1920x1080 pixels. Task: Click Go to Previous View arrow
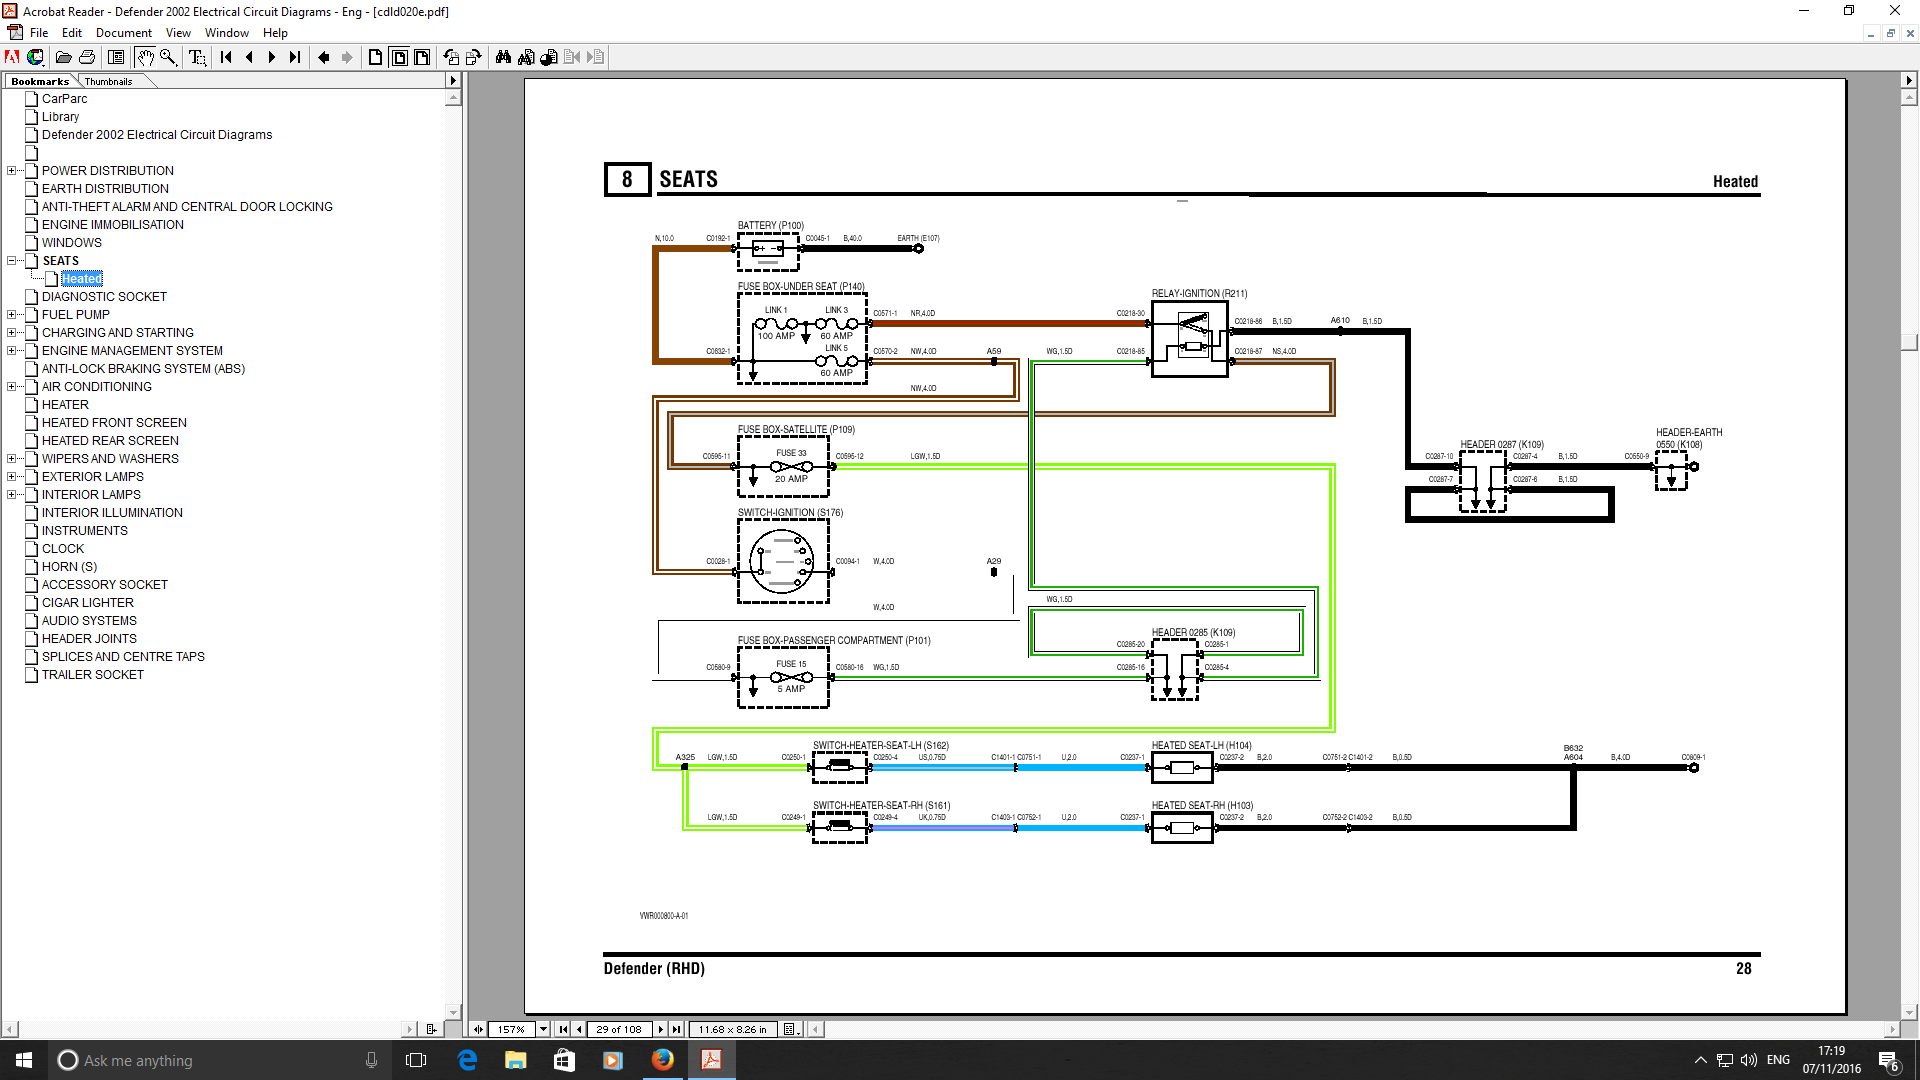pos(324,57)
